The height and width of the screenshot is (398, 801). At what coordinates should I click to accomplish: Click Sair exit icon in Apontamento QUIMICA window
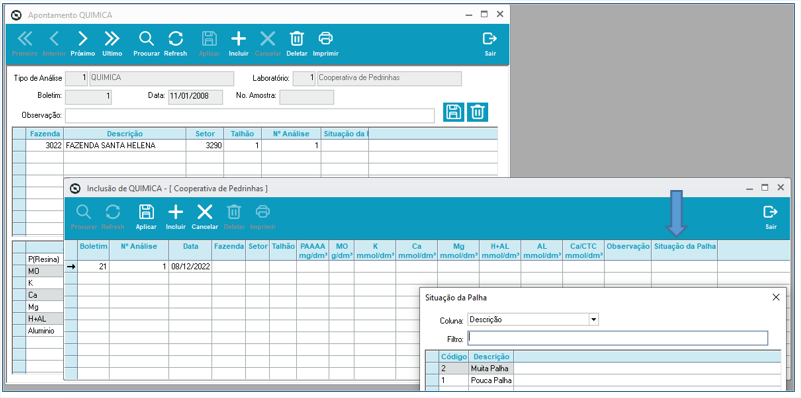point(490,43)
